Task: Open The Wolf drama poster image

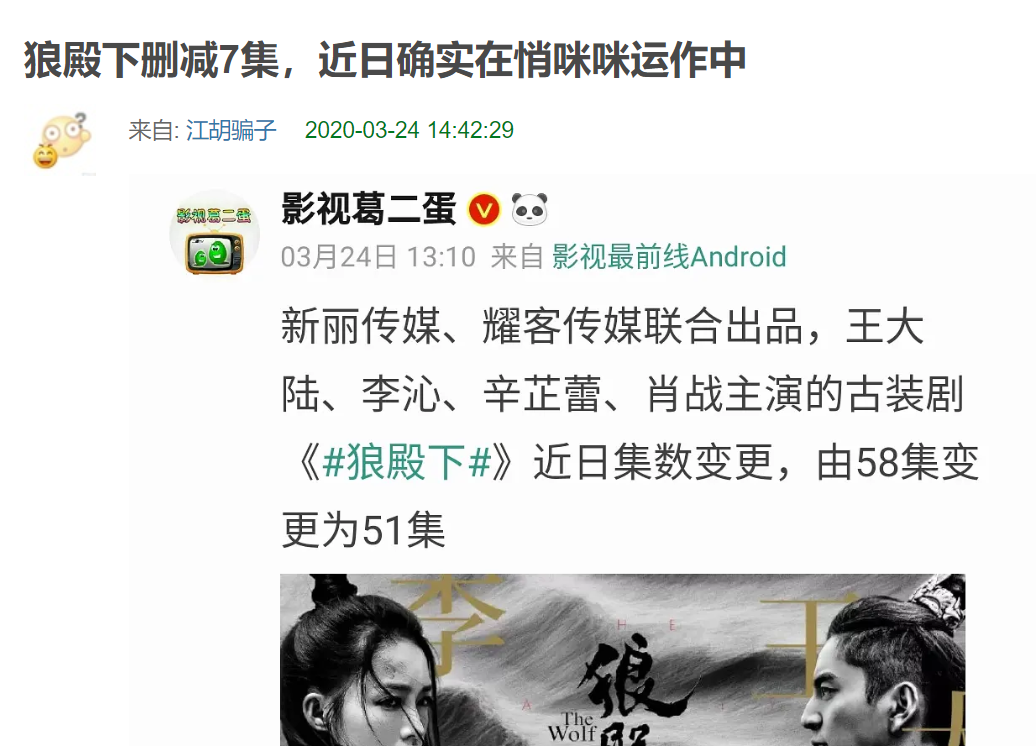Action: click(622, 660)
